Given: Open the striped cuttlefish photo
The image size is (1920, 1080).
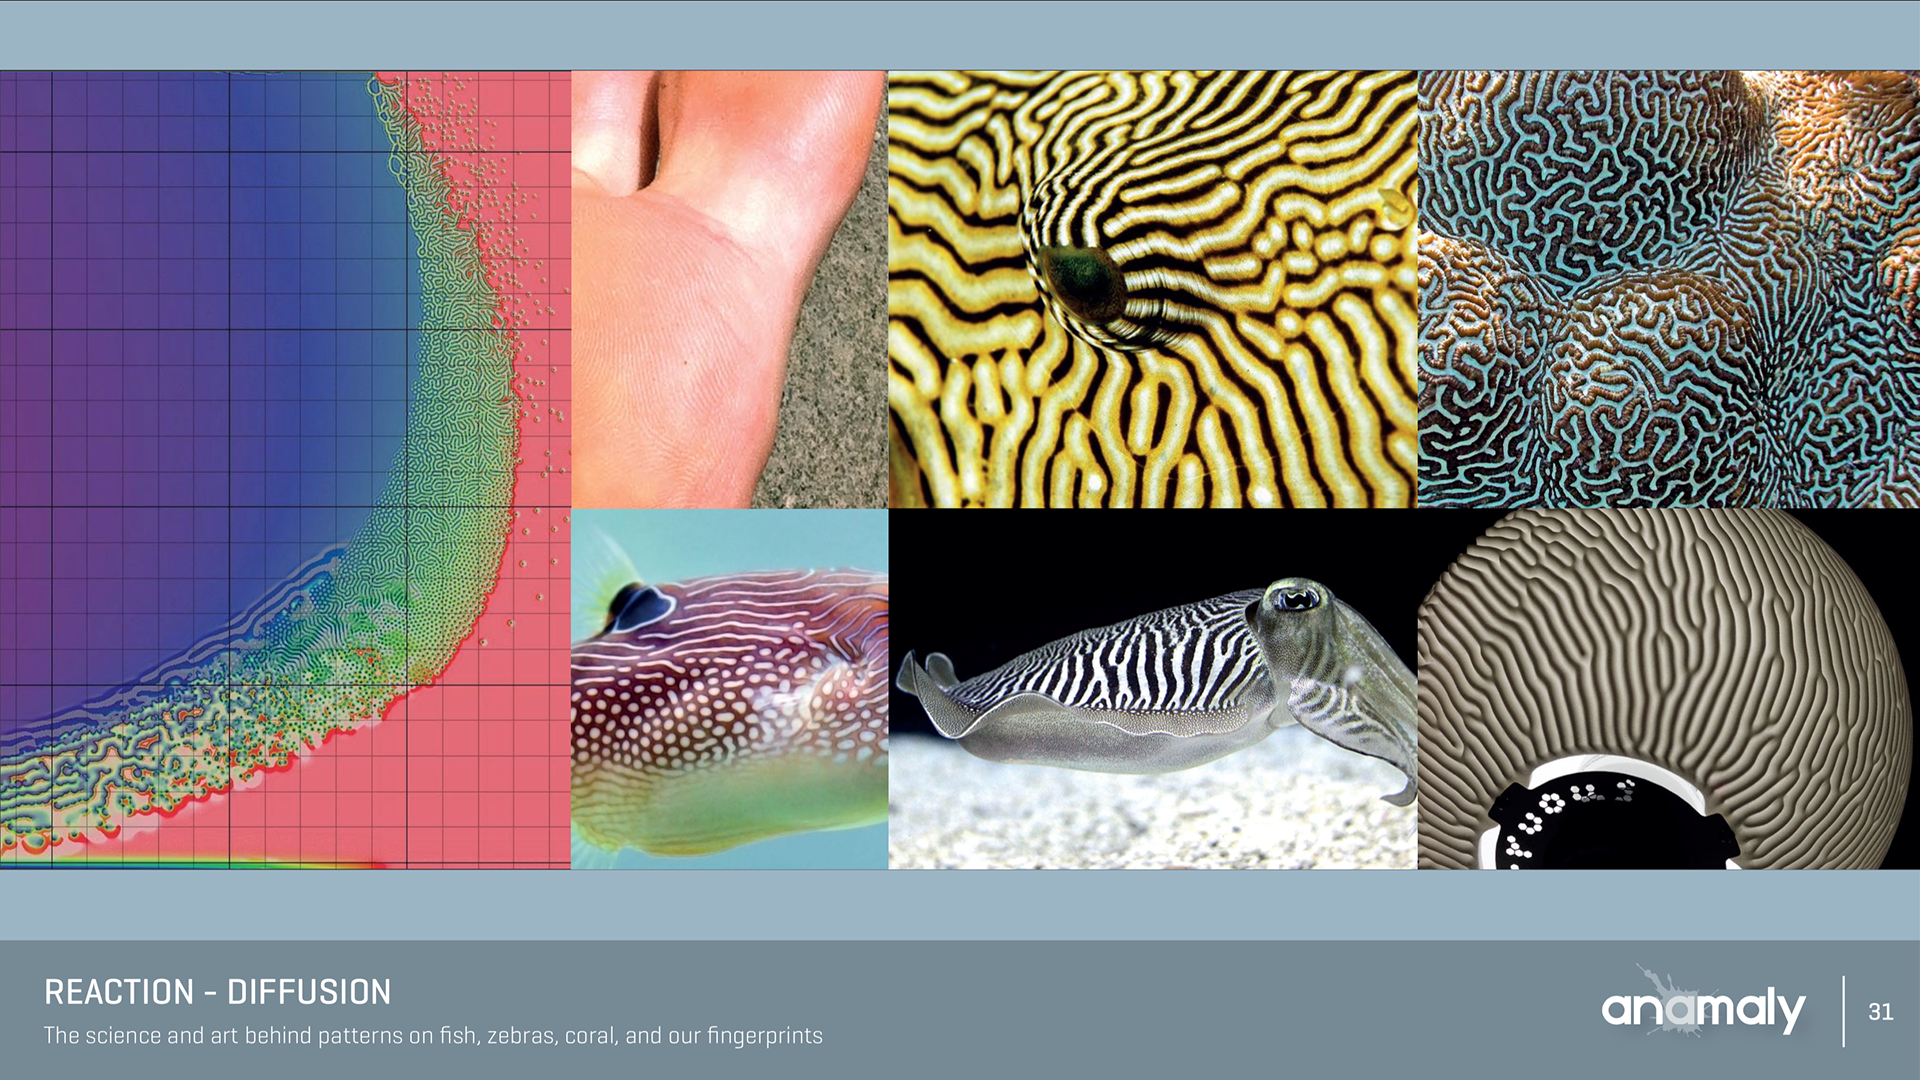Looking at the screenshot, I should click(x=1152, y=689).
